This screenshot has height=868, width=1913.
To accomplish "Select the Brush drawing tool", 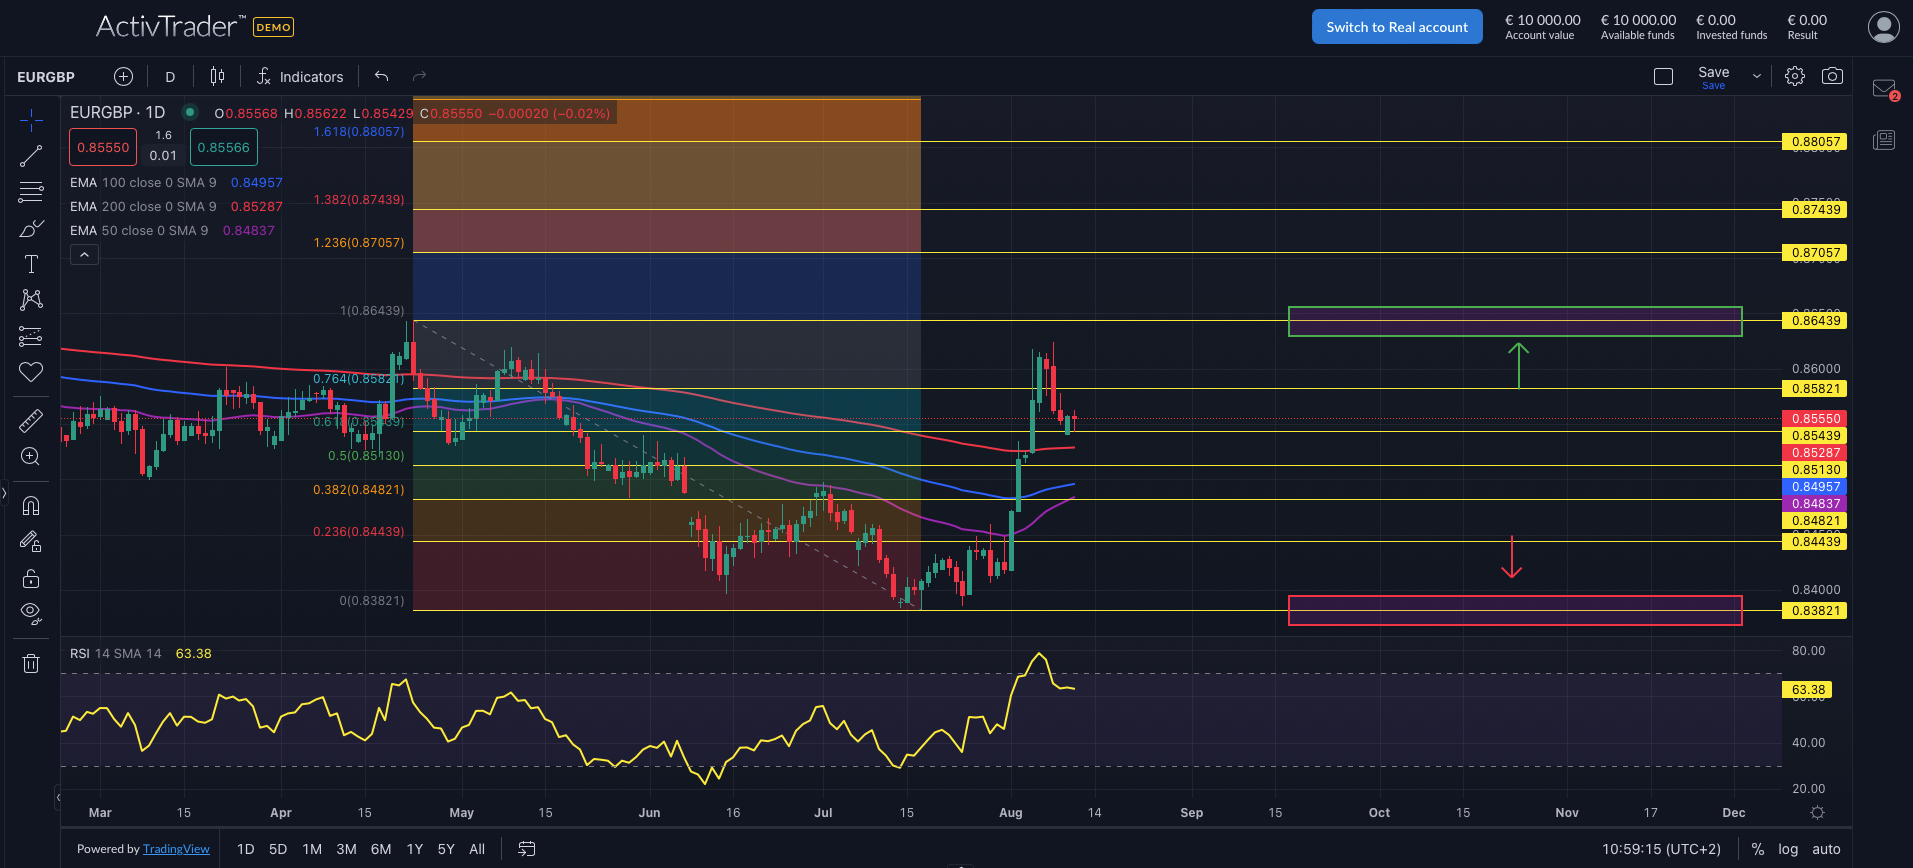I will [x=31, y=229].
